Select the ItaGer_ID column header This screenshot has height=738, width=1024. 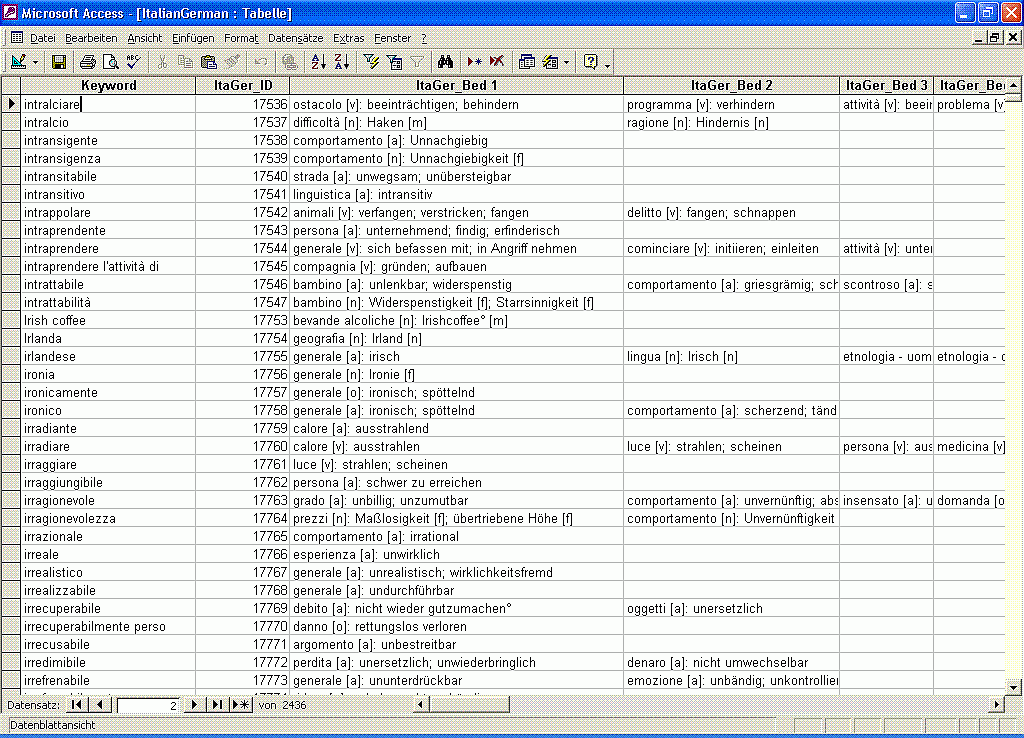coord(243,86)
